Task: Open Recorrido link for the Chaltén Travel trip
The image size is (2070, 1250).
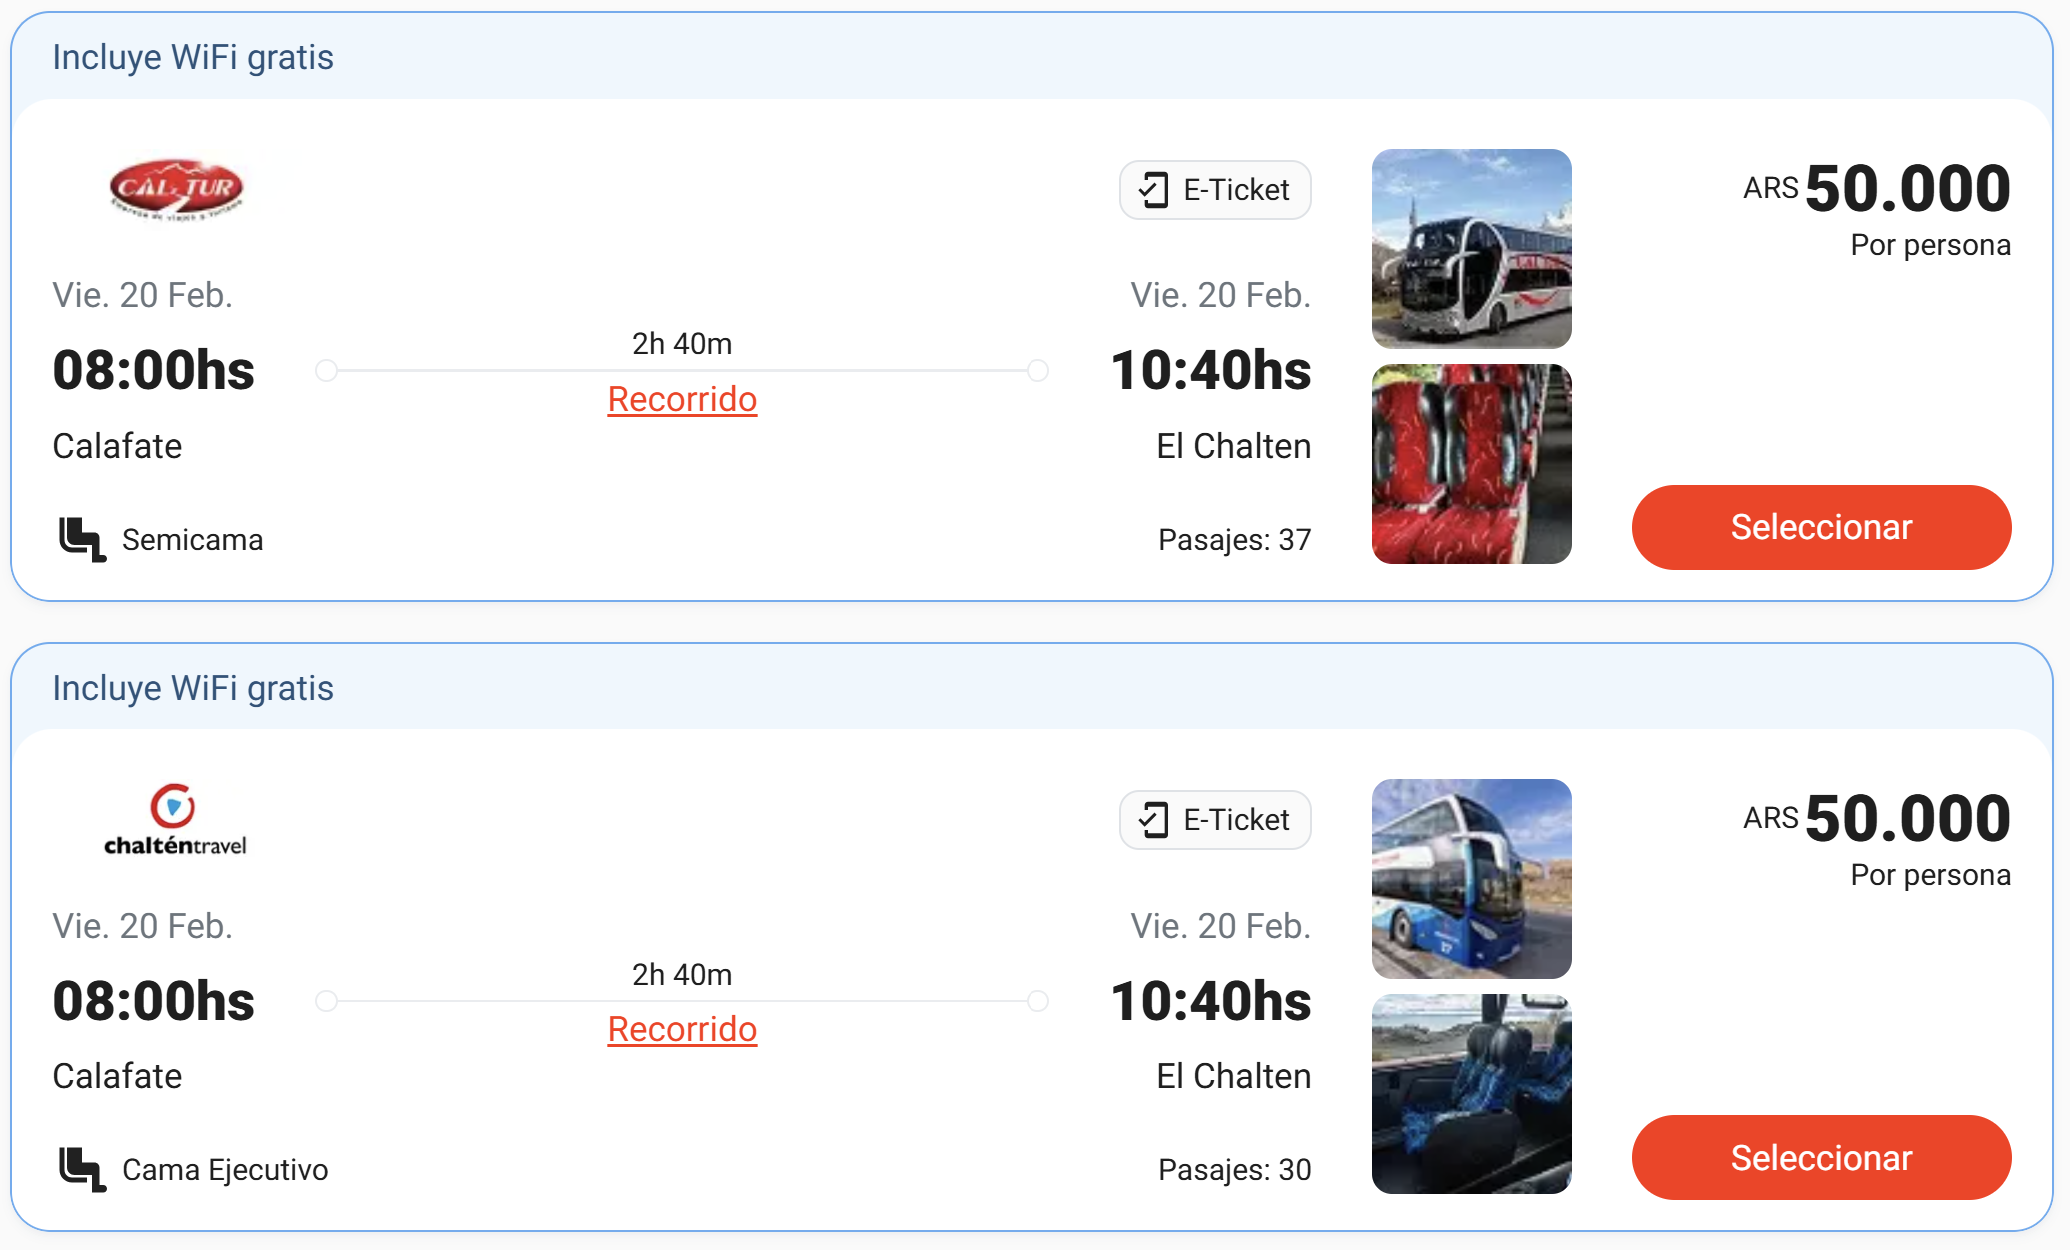Action: [x=682, y=1030]
